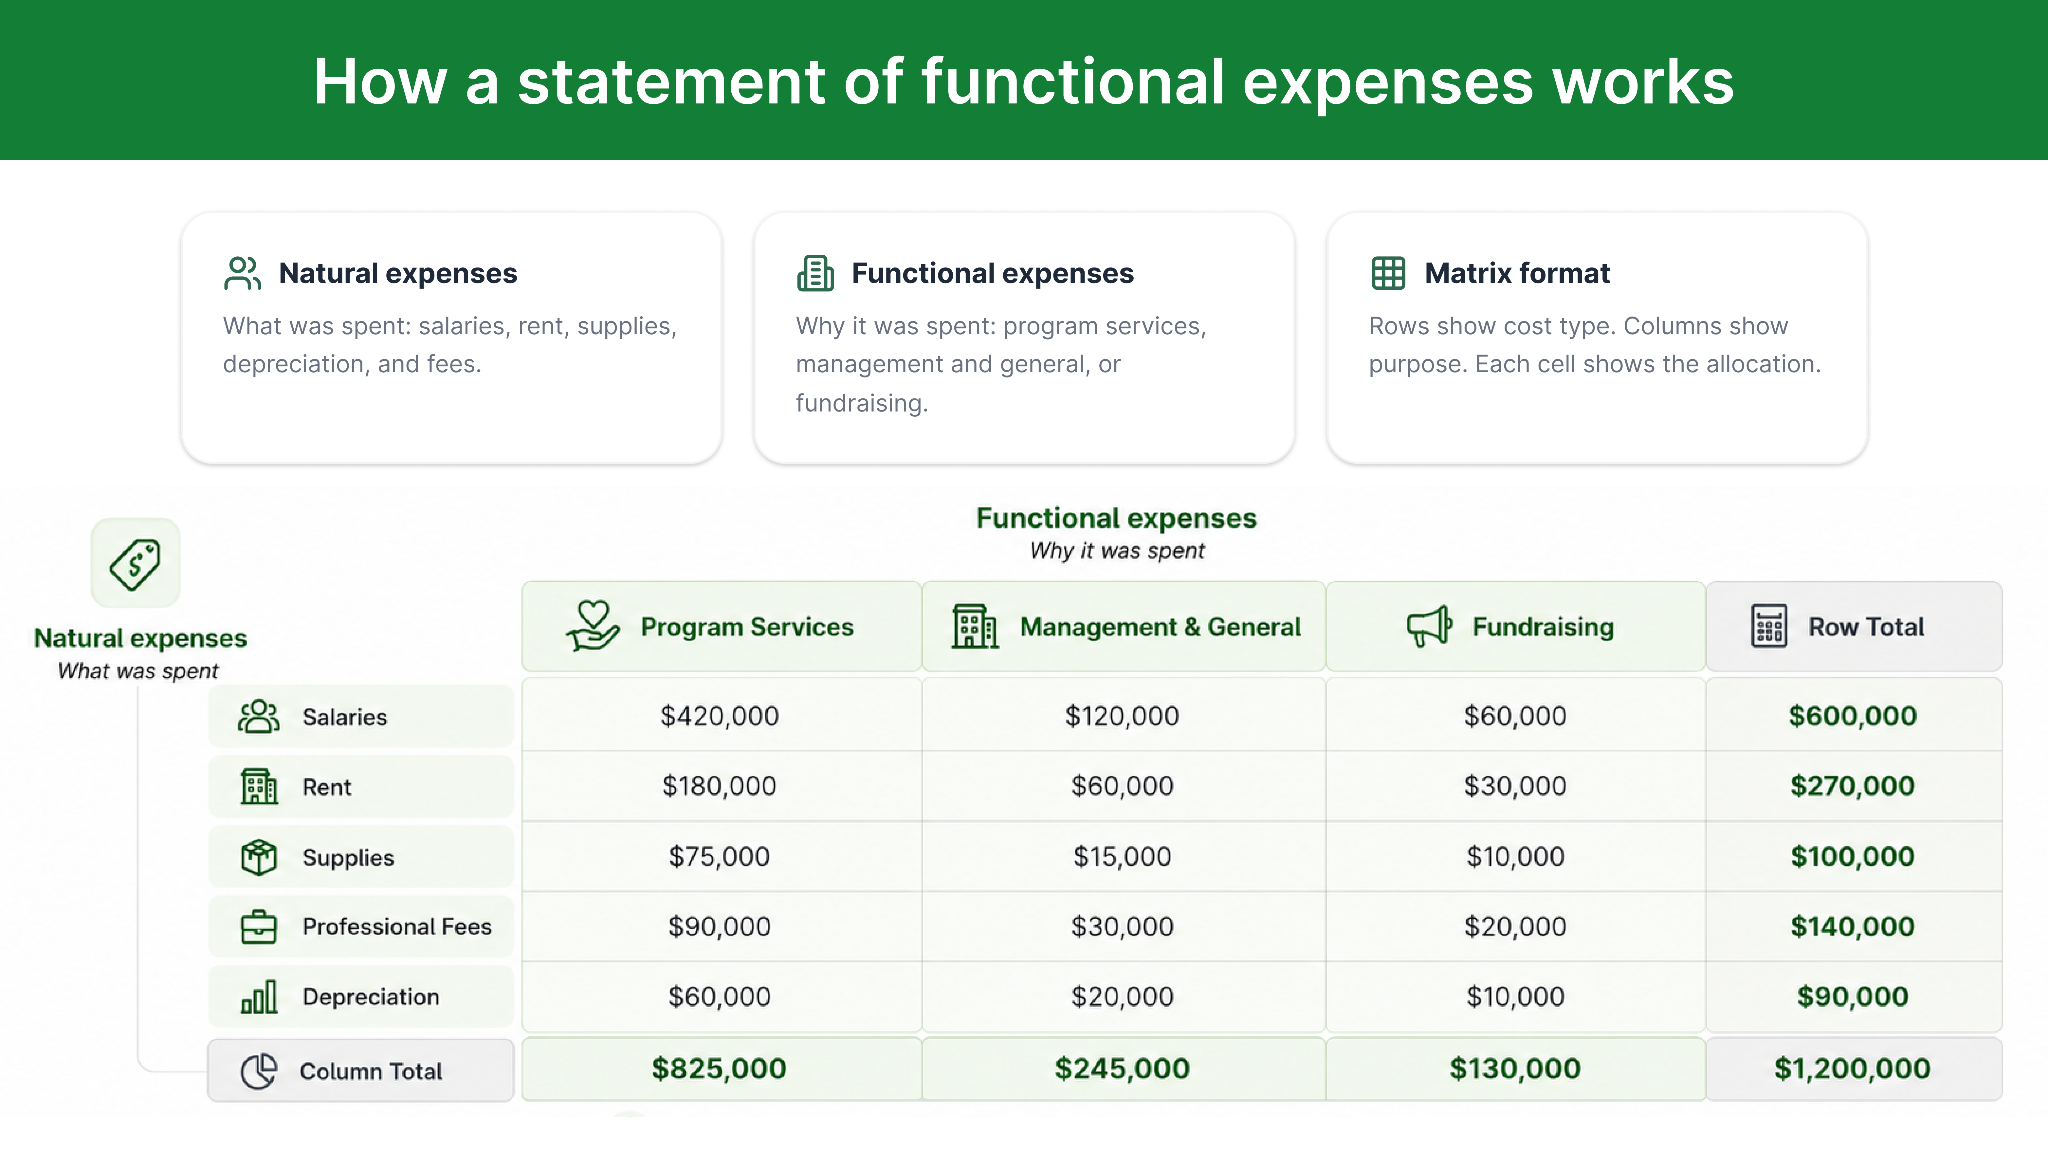
Task: Click the $420,000 Salaries program cell
Action: [720, 716]
